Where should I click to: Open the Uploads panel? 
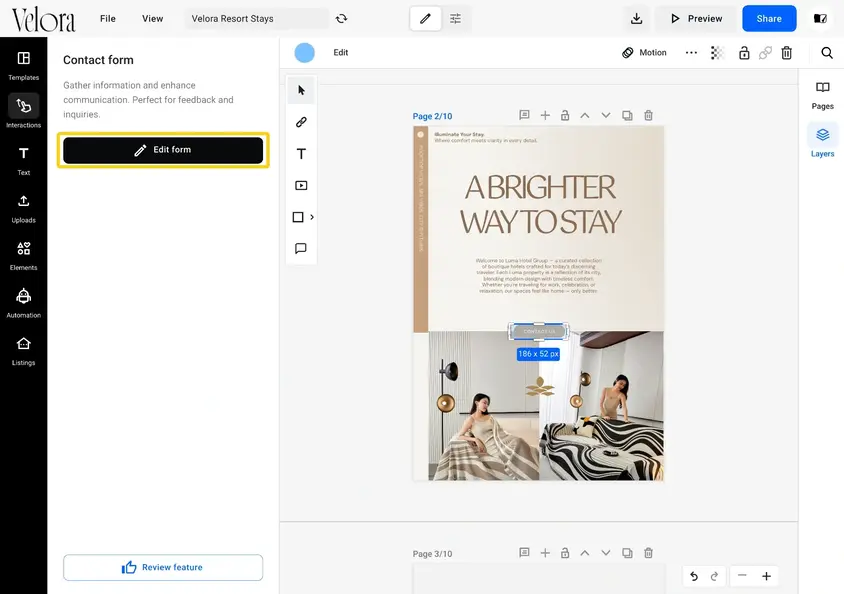pyautogui.click(x=23, y=208)
